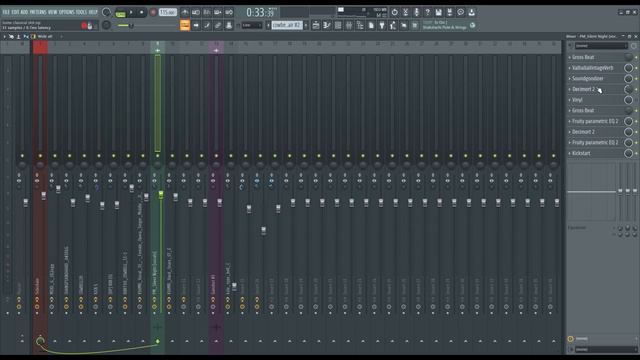640x360 pixels.
Task: Click the Play button in transport
Action: [131, 13]
